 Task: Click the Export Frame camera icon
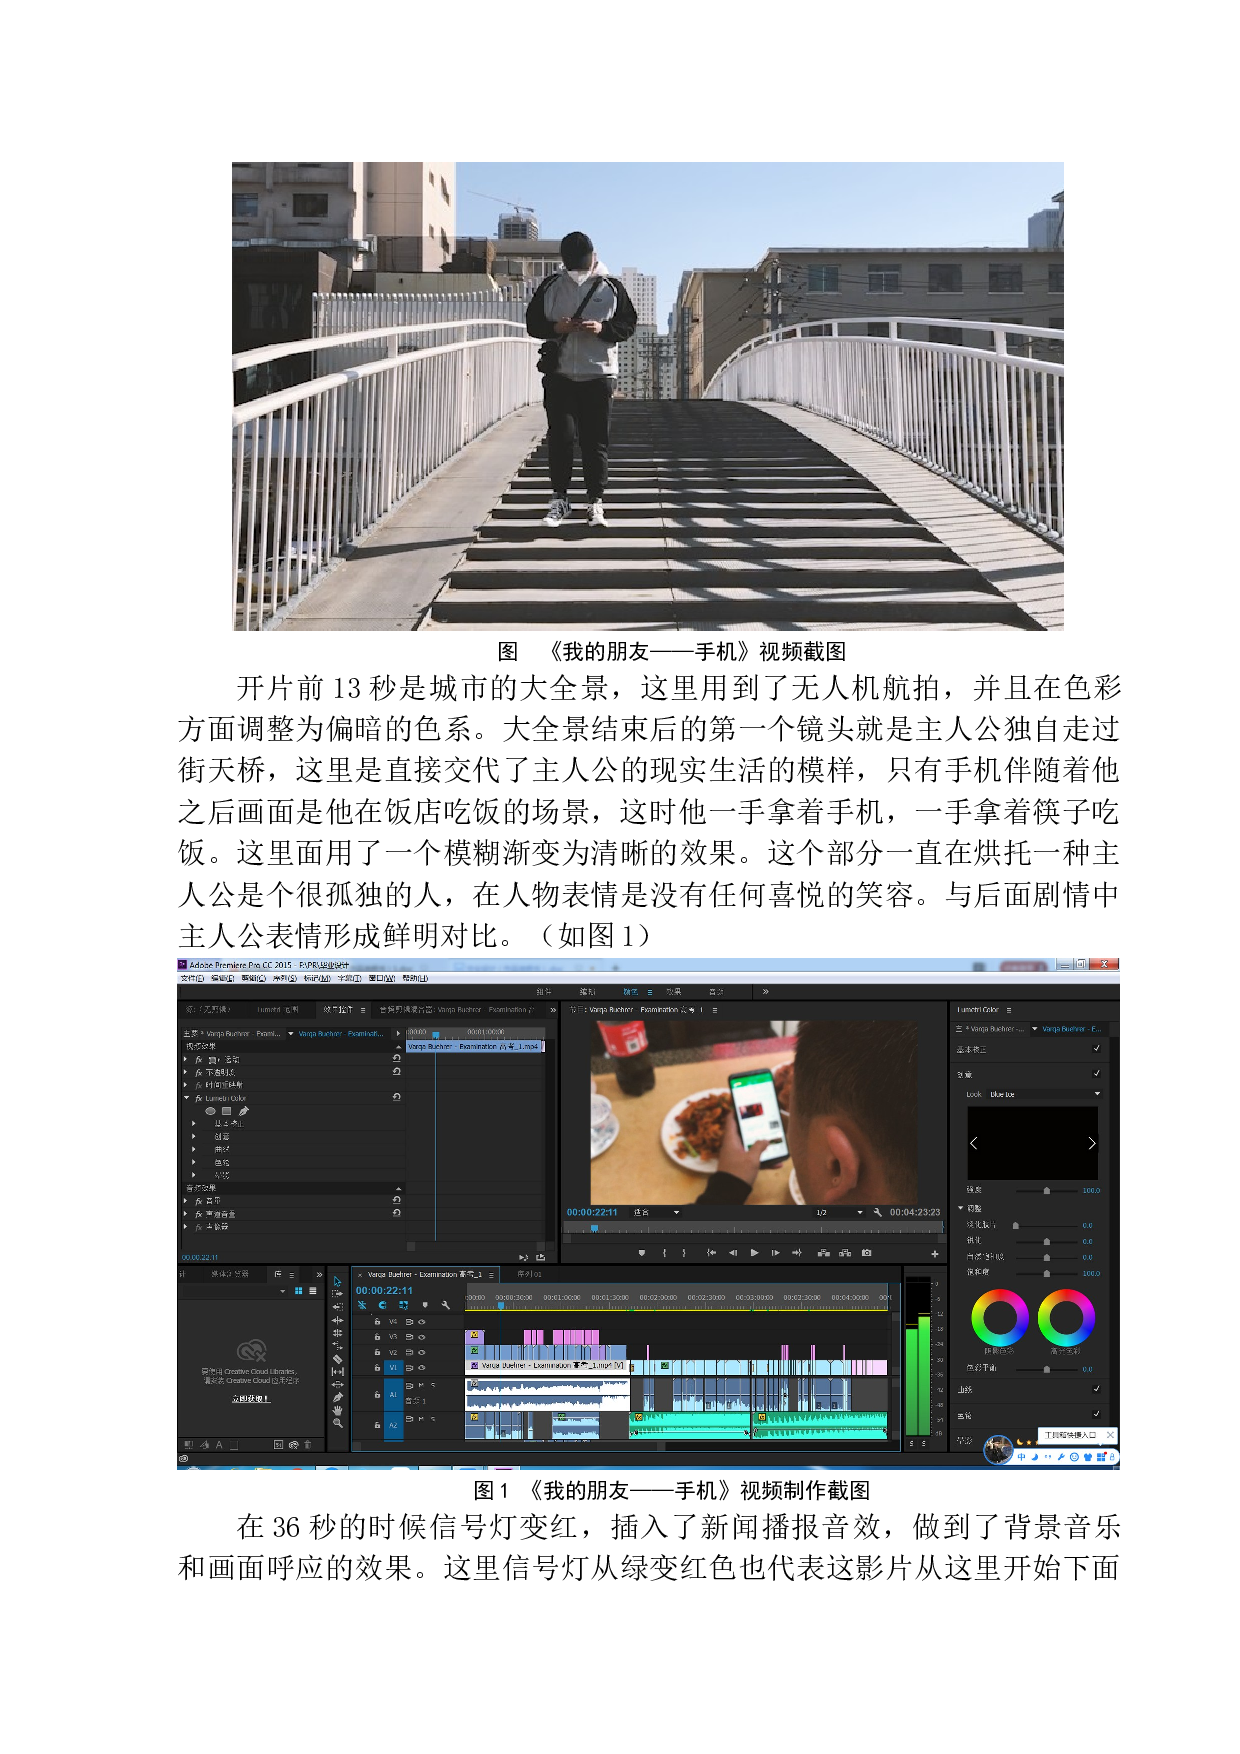point(866,1253)
